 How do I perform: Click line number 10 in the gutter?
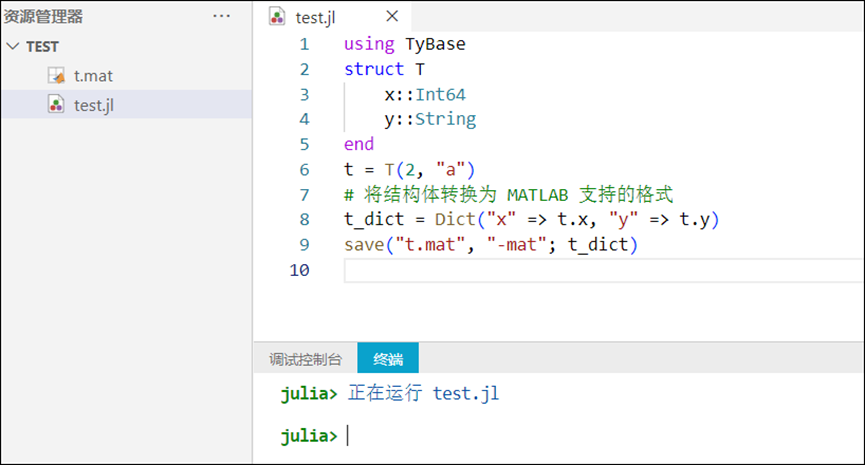[x=300, y=270]
